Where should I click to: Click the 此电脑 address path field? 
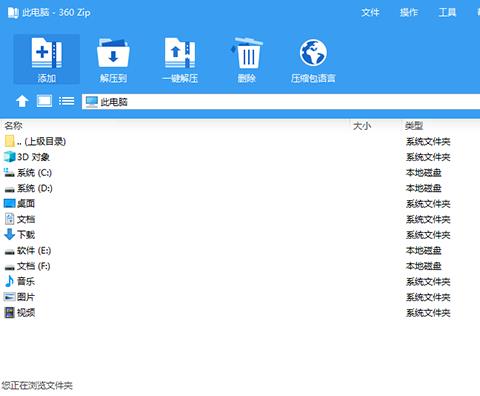[x=281, y=102]
